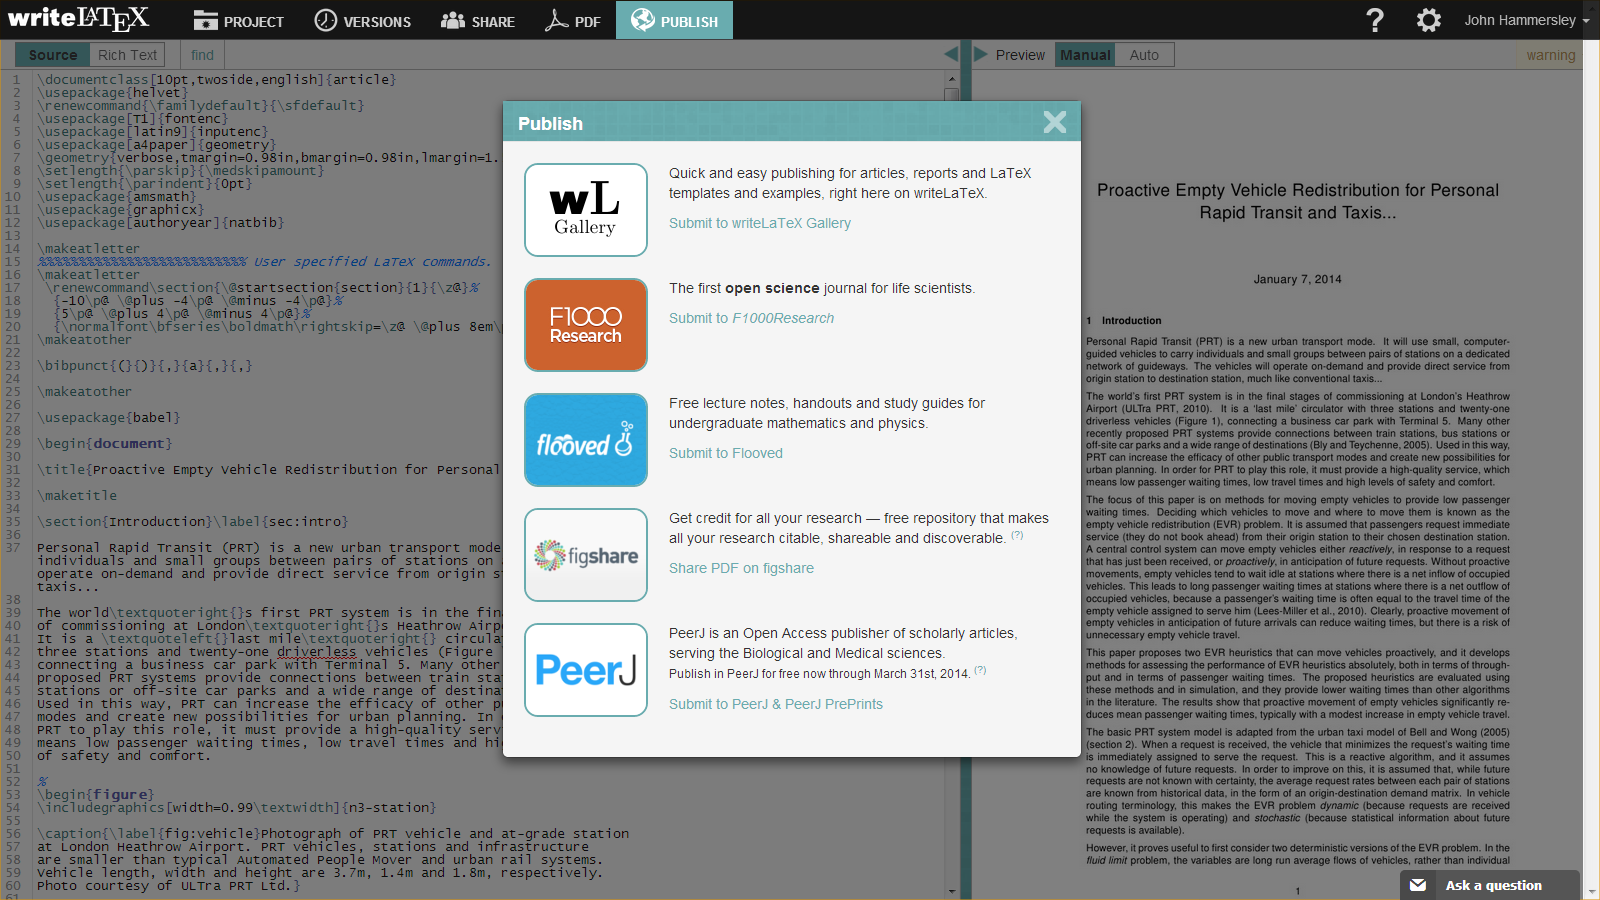
Task: Click the F1000 Research logo tile
Action: (586, 325)
